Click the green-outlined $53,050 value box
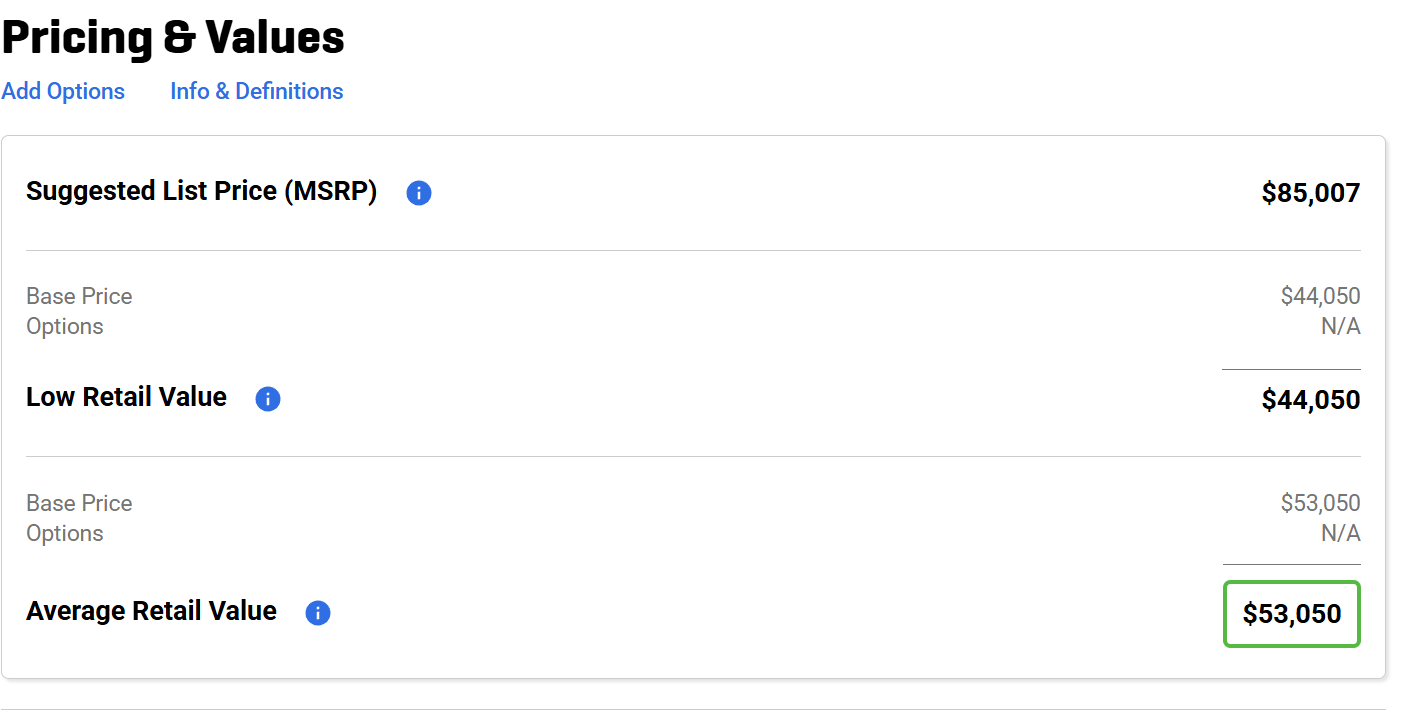Screen dimensions: 1410x721 pyautogui.click(x=1291, y=614)
